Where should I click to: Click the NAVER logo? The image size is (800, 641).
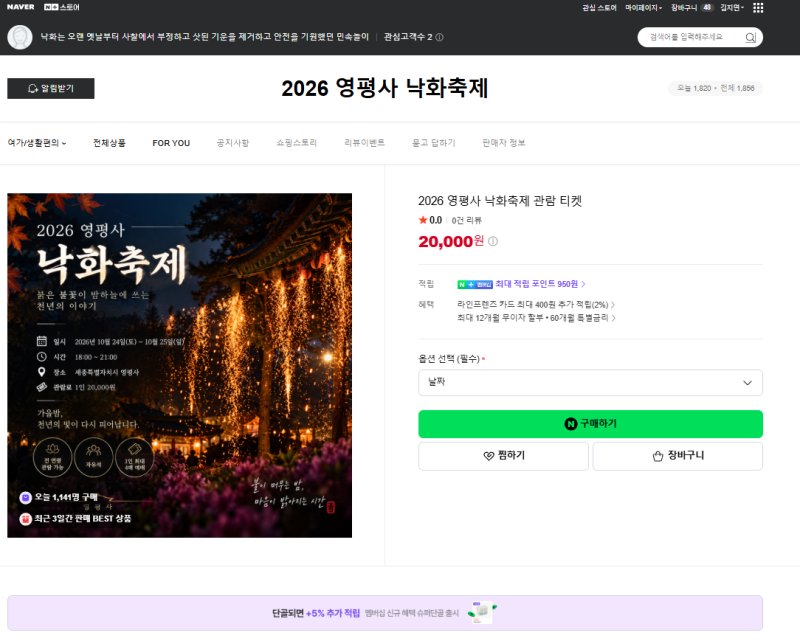[x=20, y=7]
